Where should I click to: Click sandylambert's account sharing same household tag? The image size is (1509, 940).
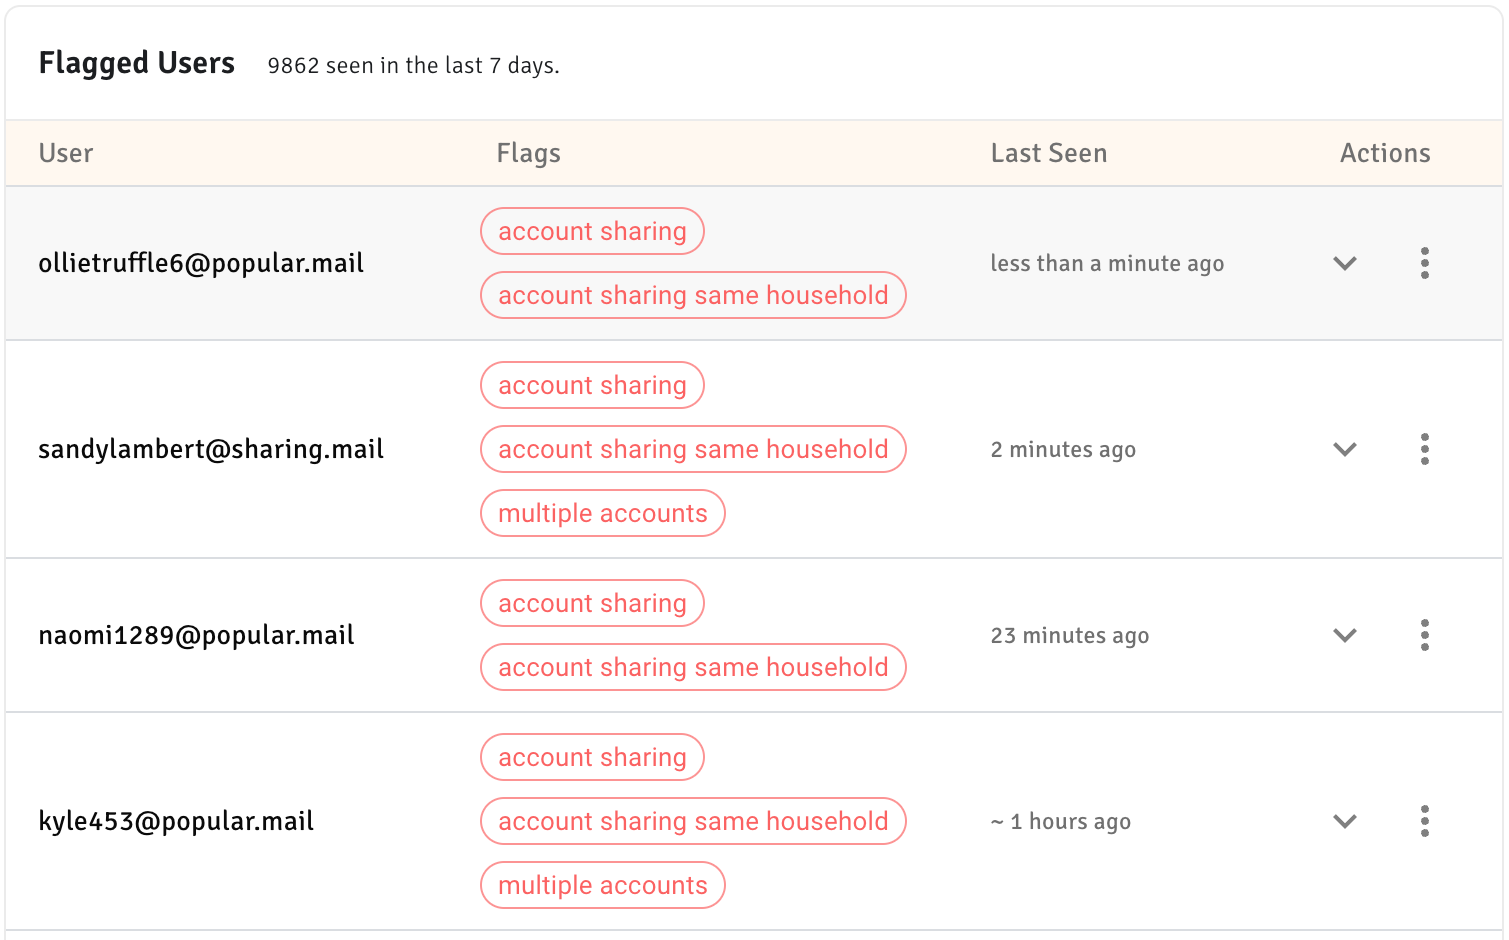693,449
